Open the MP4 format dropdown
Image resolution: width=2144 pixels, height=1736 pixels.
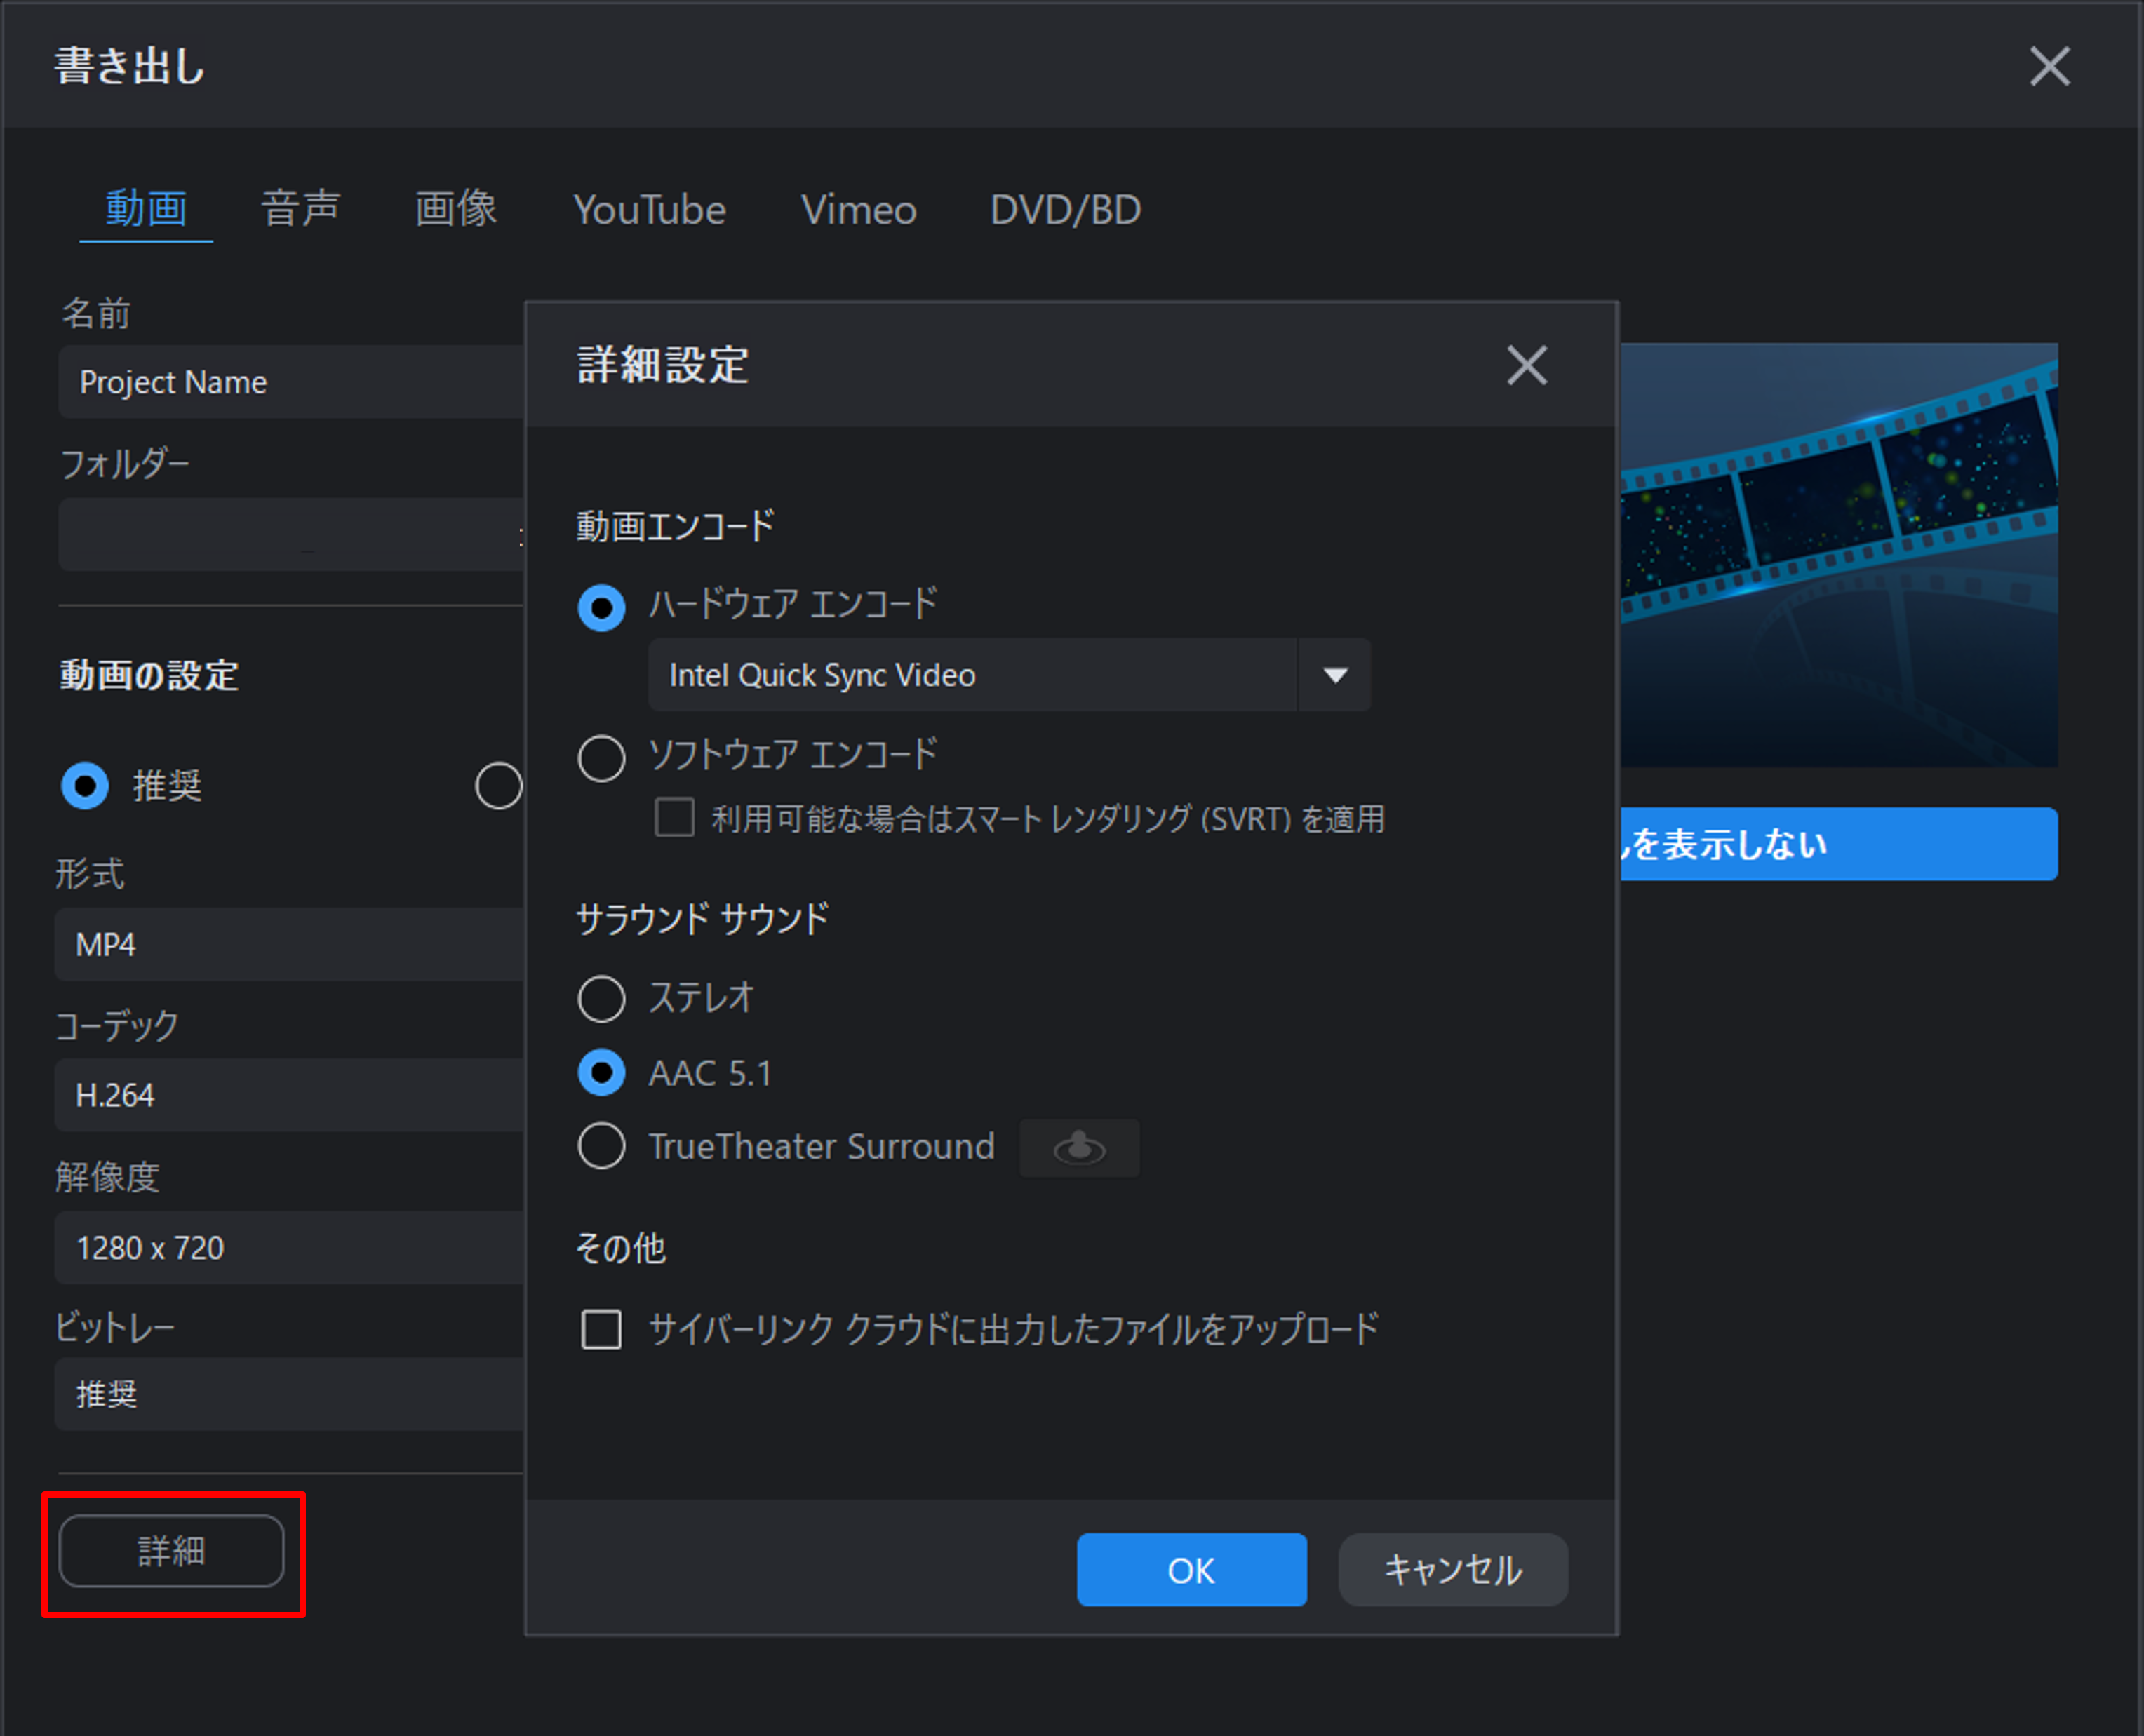click(x=290, y=944)
